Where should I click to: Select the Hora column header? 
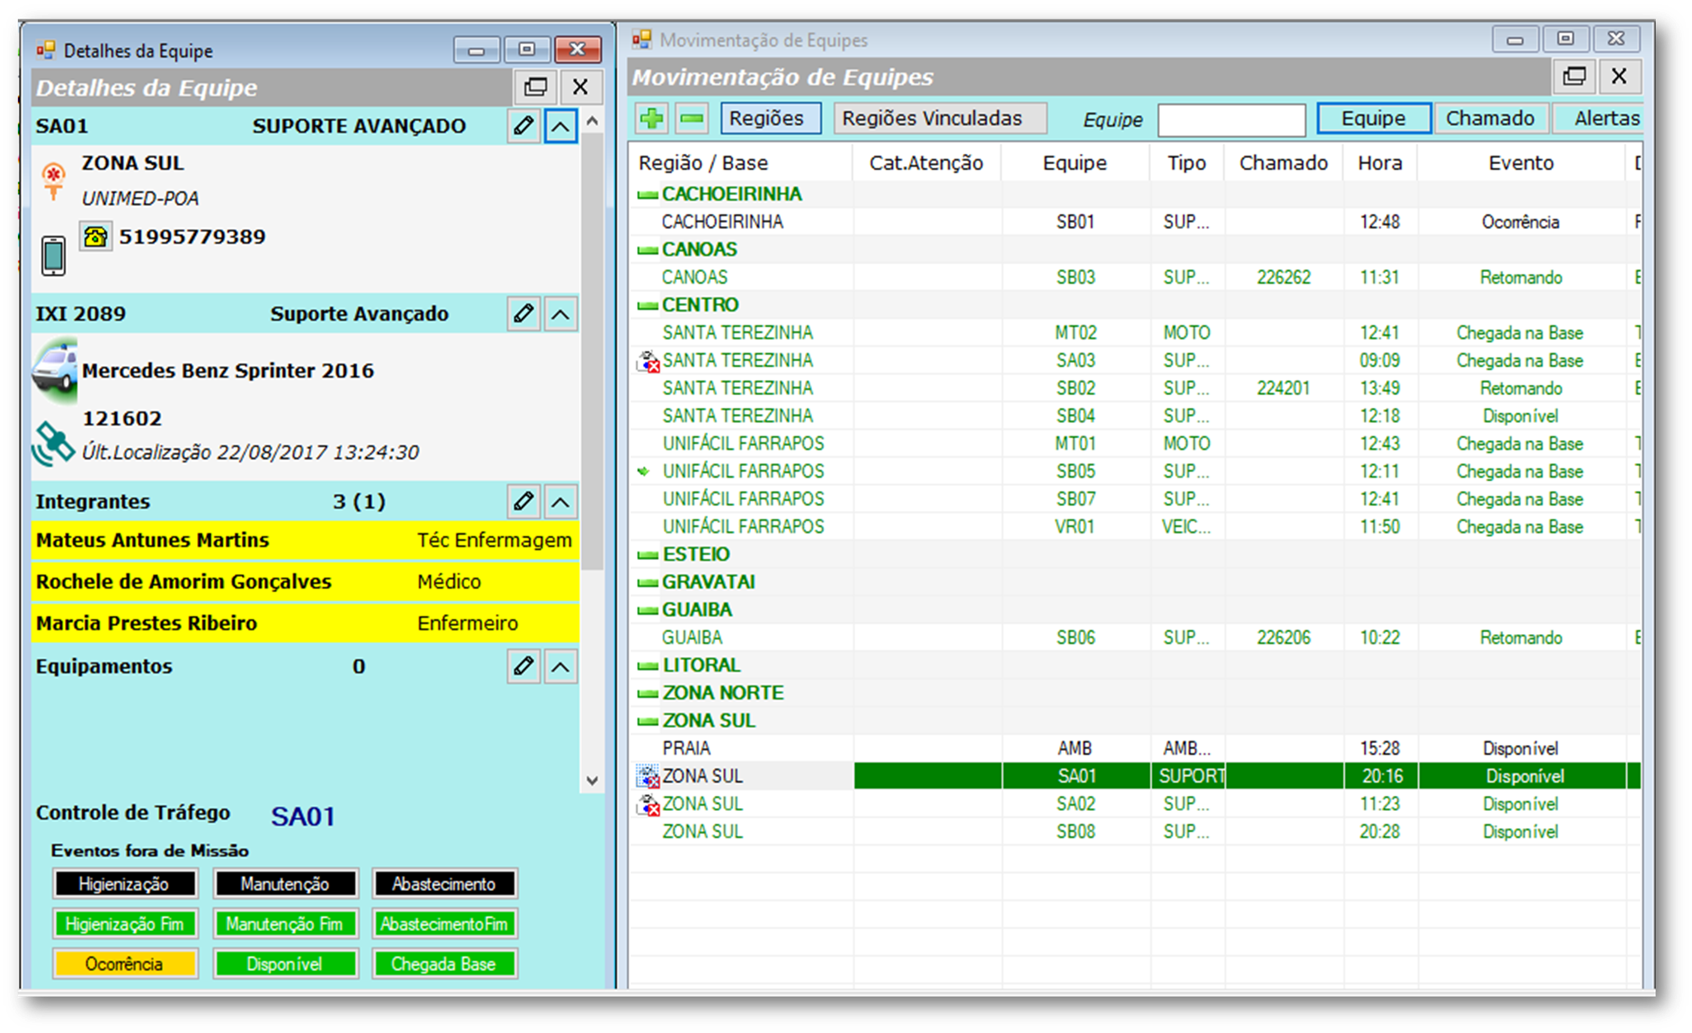tap(1379, 163)
